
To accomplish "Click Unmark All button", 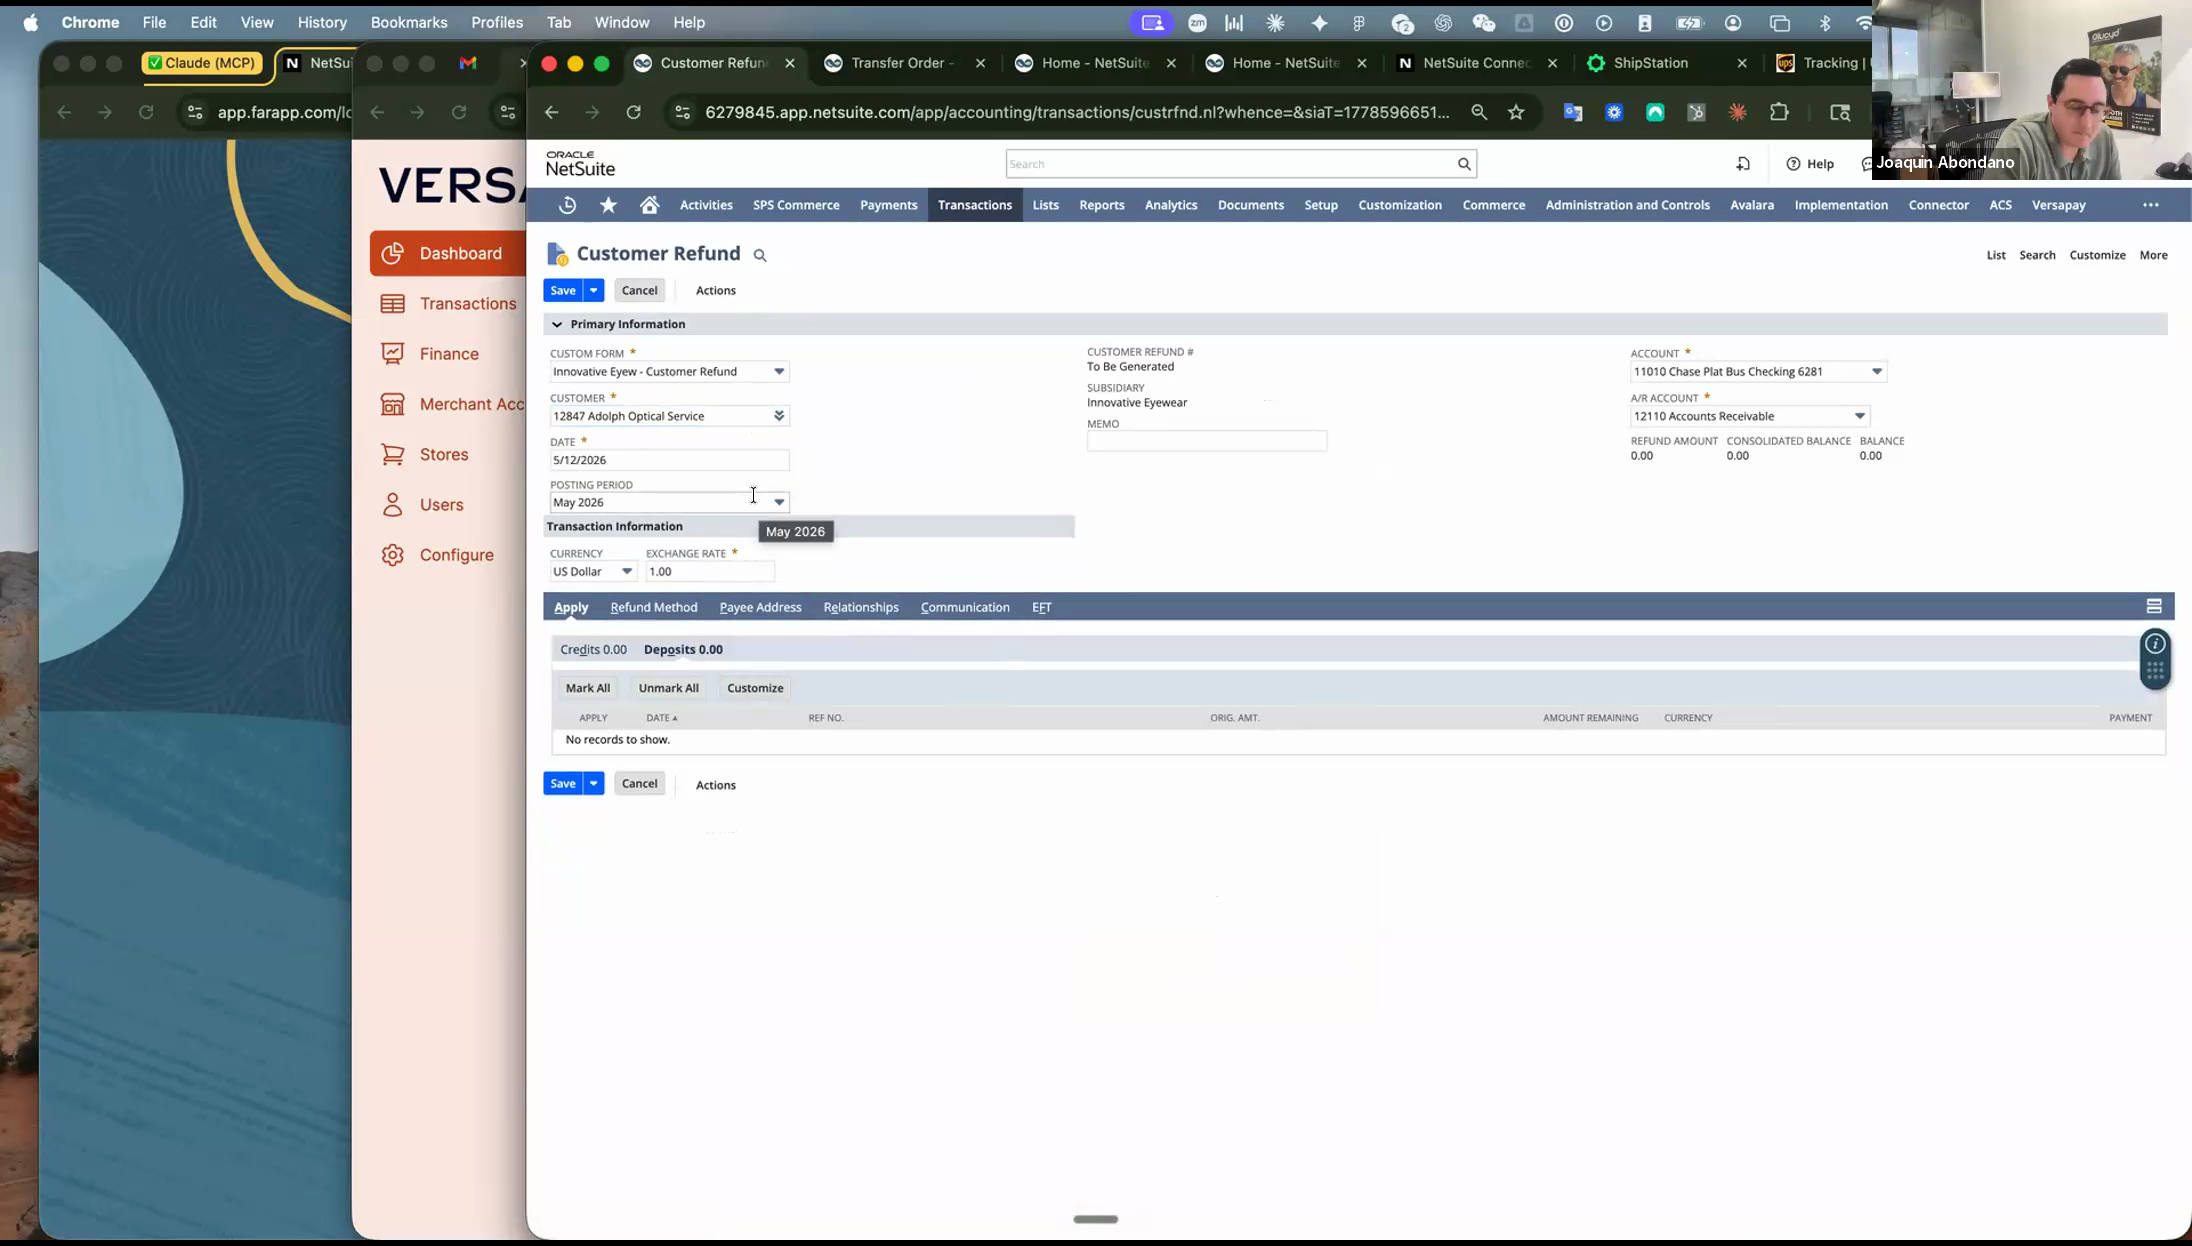I will click(x=668, y=688).
